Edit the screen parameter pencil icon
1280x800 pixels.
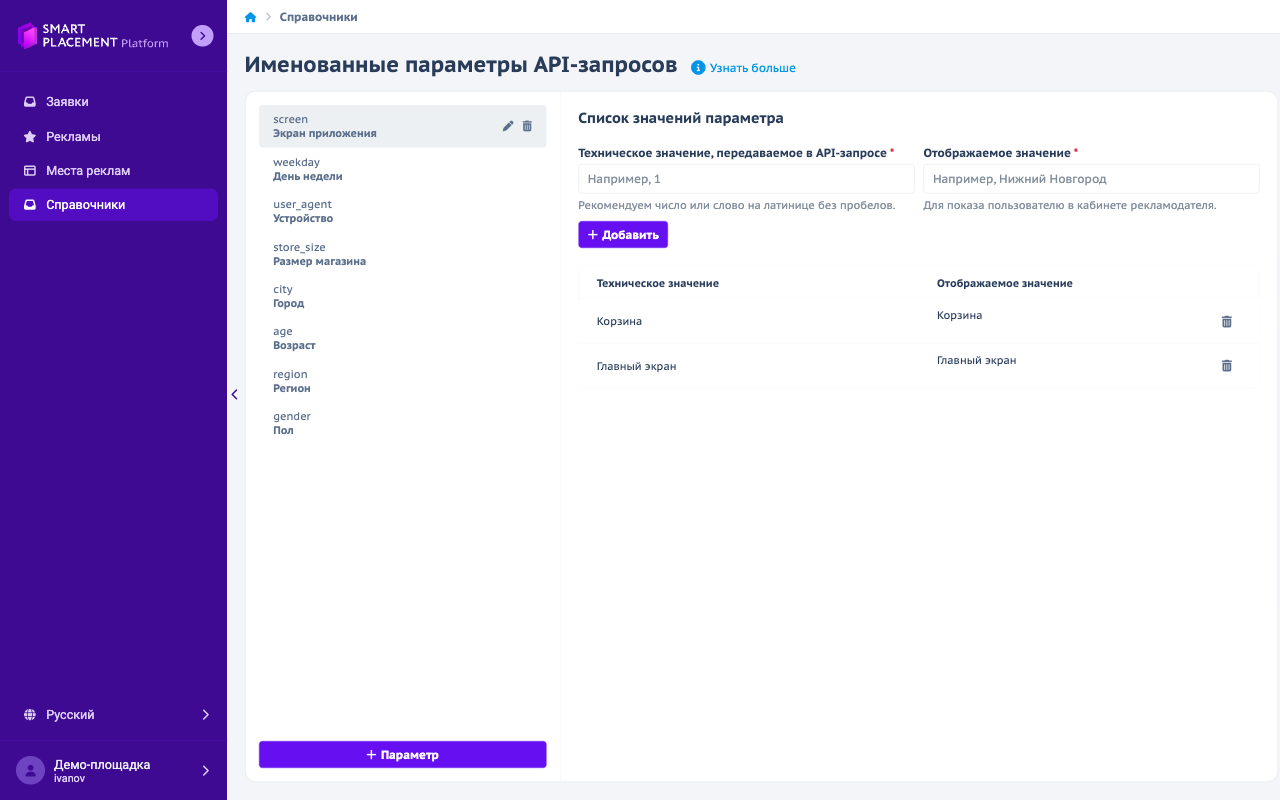pyautogui.click(x=508, y=126)
